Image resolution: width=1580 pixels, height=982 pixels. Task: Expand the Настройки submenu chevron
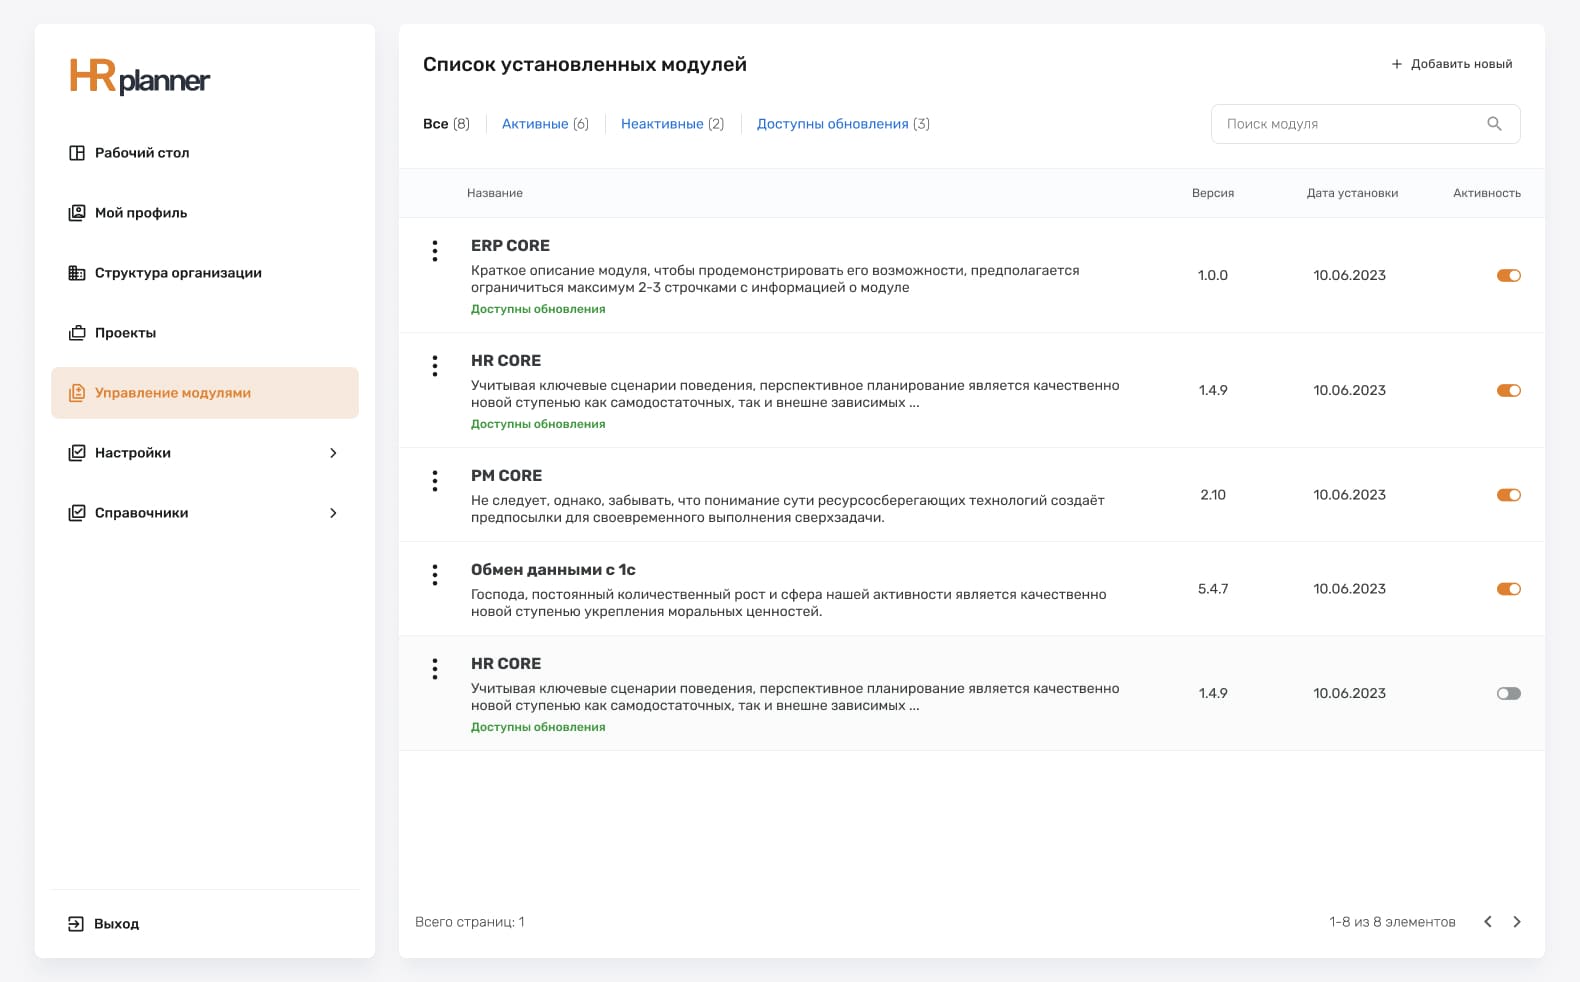point(333,453)
